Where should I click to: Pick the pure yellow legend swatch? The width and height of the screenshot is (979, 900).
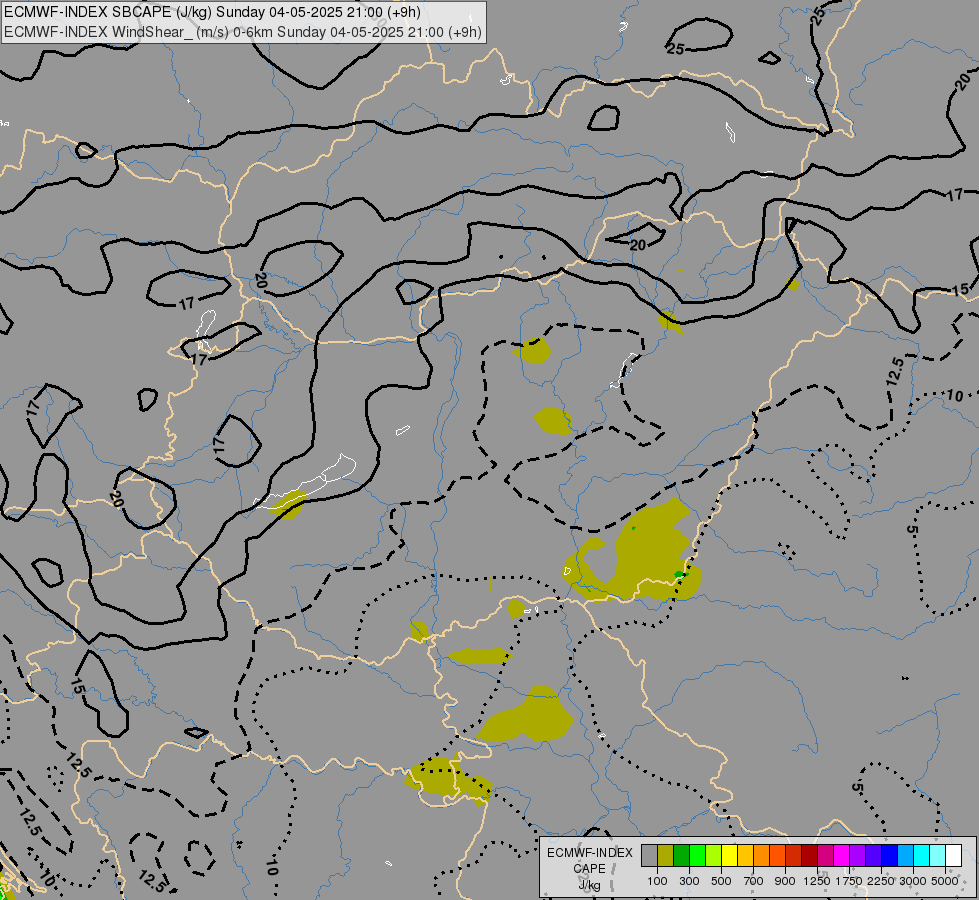729,855
